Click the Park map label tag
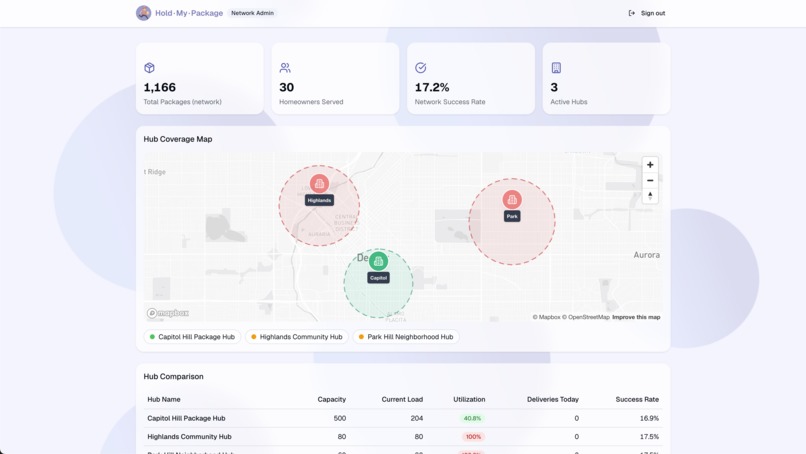This screenshot has height=454, width=806. pos(512,216)
